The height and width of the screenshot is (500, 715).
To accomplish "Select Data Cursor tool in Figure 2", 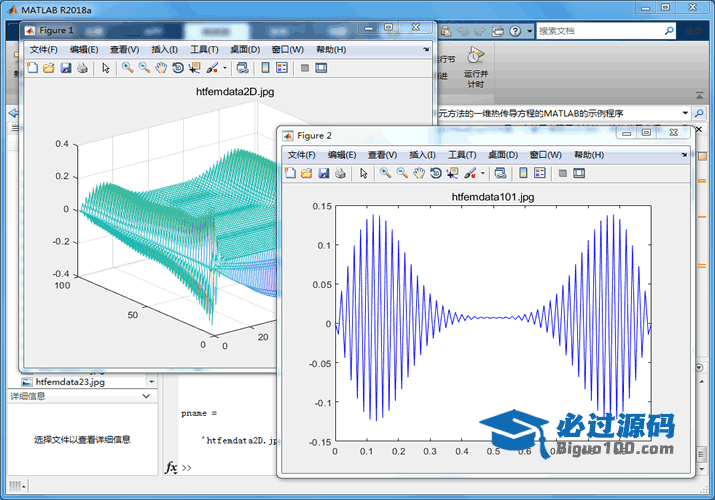I will [452, 173].
